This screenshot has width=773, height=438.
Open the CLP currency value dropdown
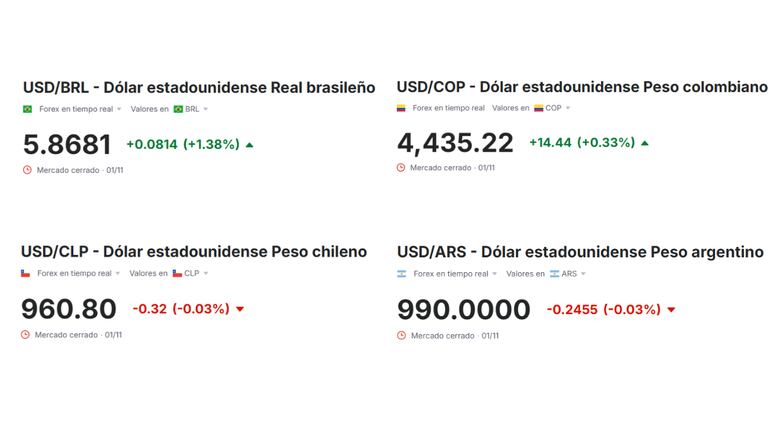190,273
